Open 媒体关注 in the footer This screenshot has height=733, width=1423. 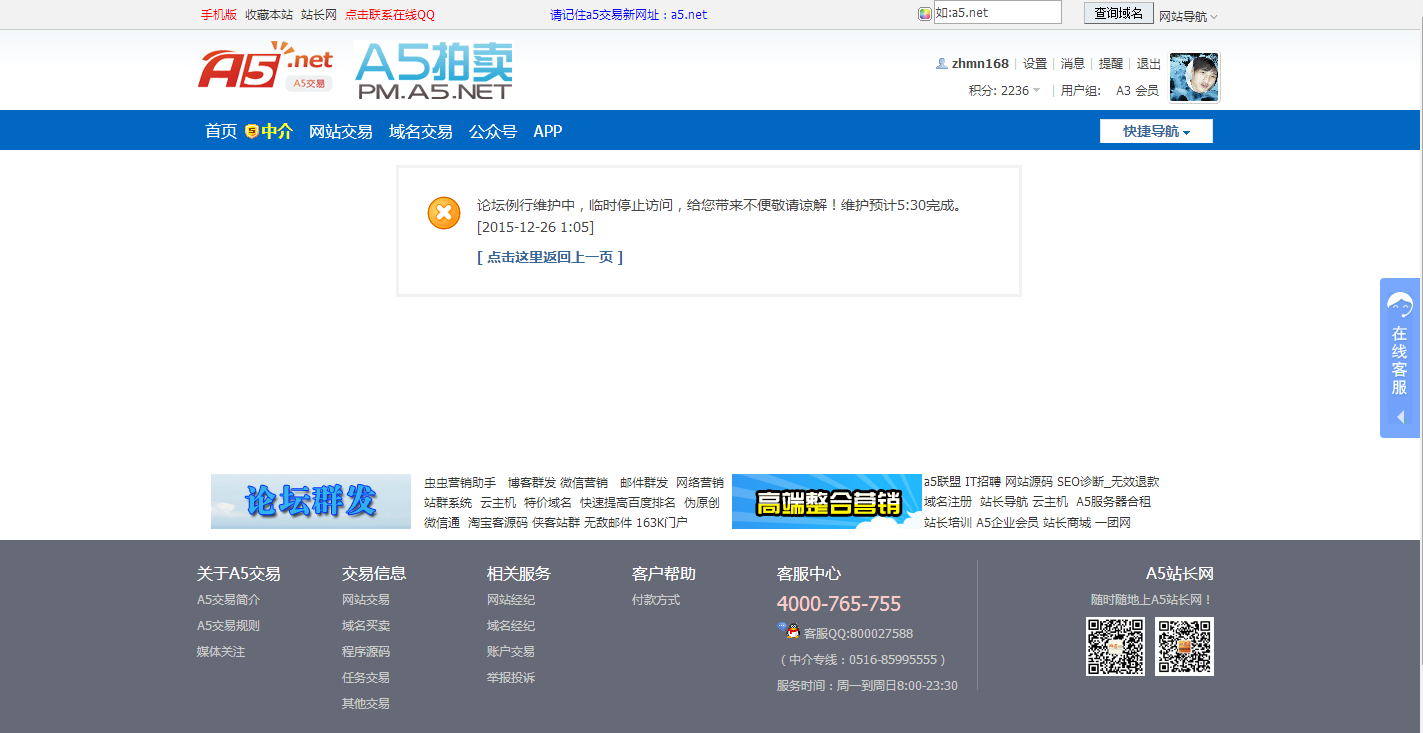pos(221,652)
